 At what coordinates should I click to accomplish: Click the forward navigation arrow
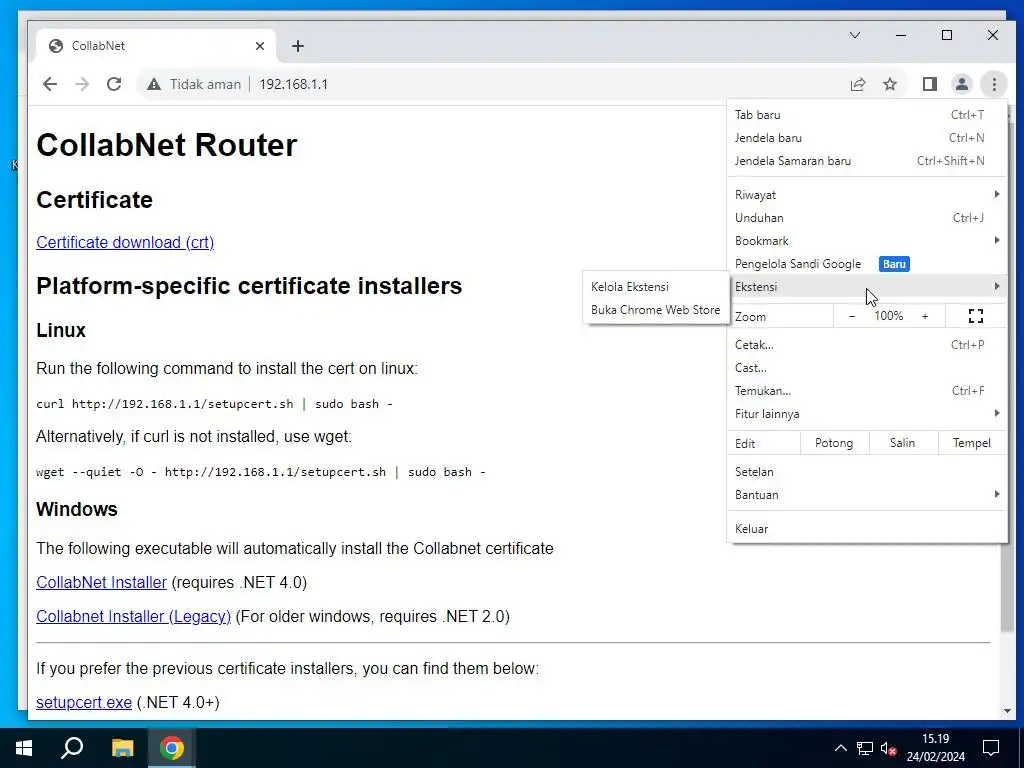click(82, 84)
